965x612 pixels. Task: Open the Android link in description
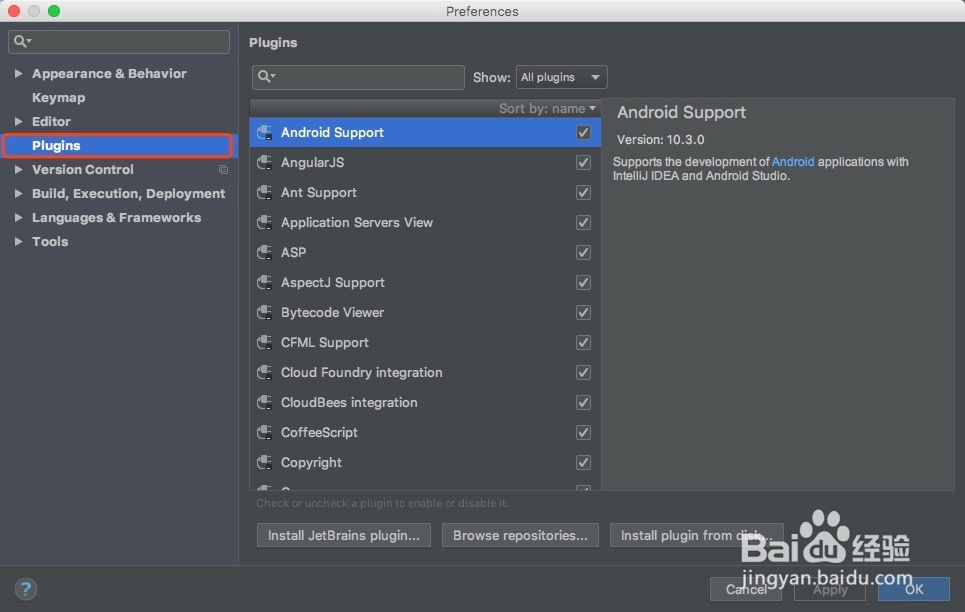click(x=793, y=161)
